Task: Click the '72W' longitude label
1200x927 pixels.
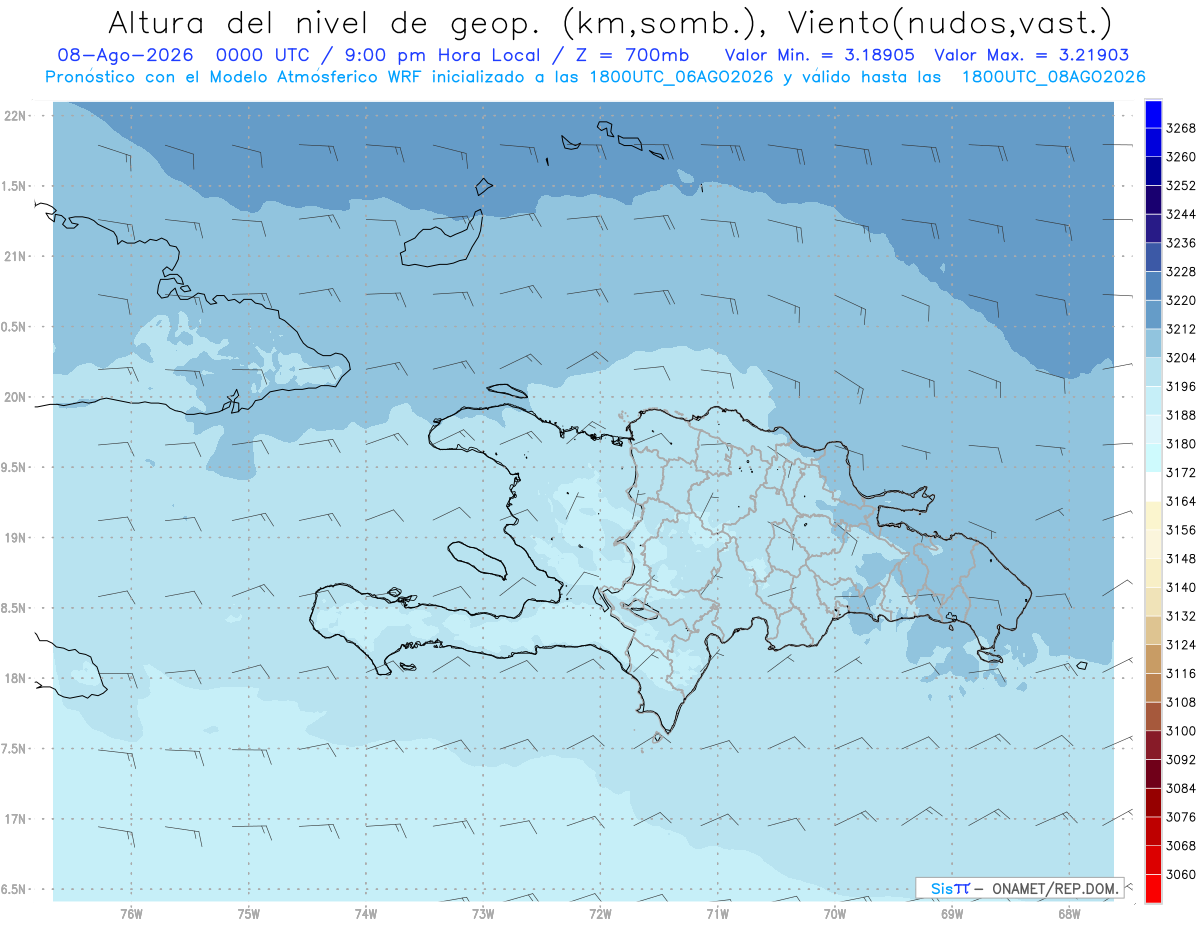Action: pyautogui.click(x=600, y=914)
